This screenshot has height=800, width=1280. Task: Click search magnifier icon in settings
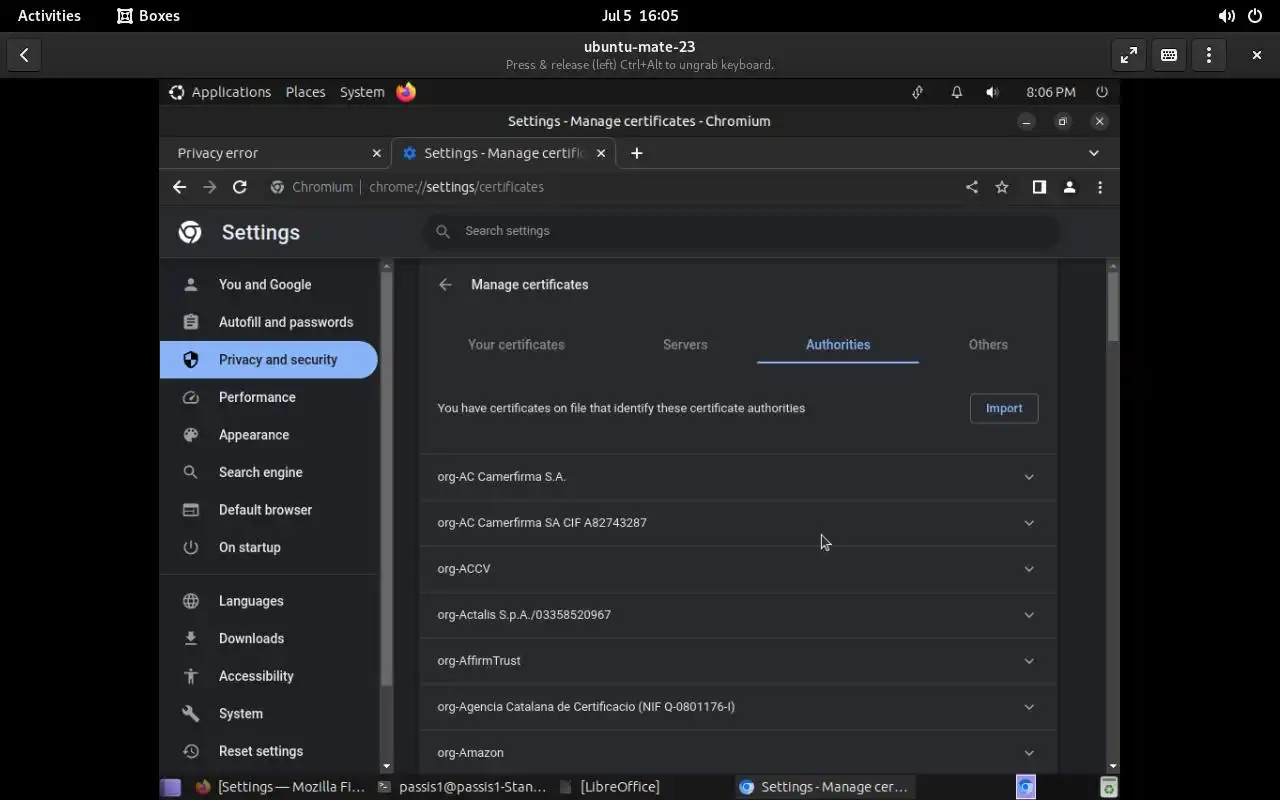pyautogui.click(x=443, y=231)
